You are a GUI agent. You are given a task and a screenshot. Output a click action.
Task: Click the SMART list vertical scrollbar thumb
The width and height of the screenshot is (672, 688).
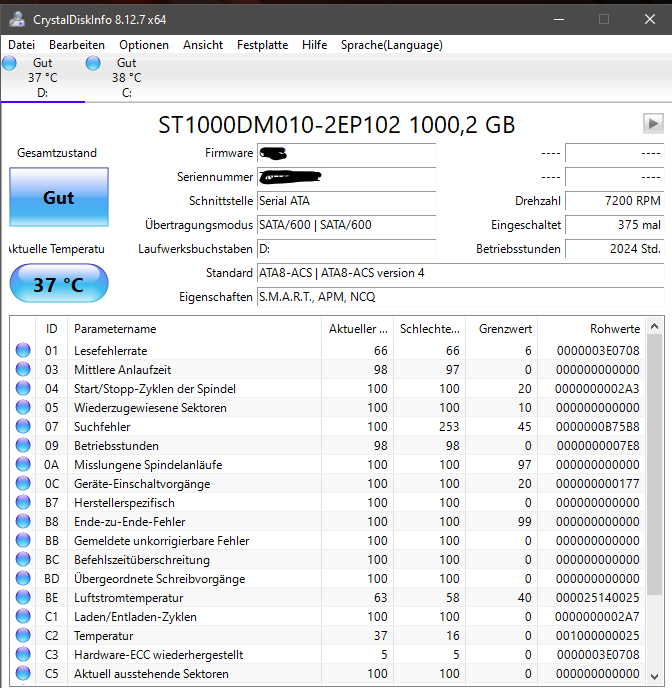pos(654,464)
